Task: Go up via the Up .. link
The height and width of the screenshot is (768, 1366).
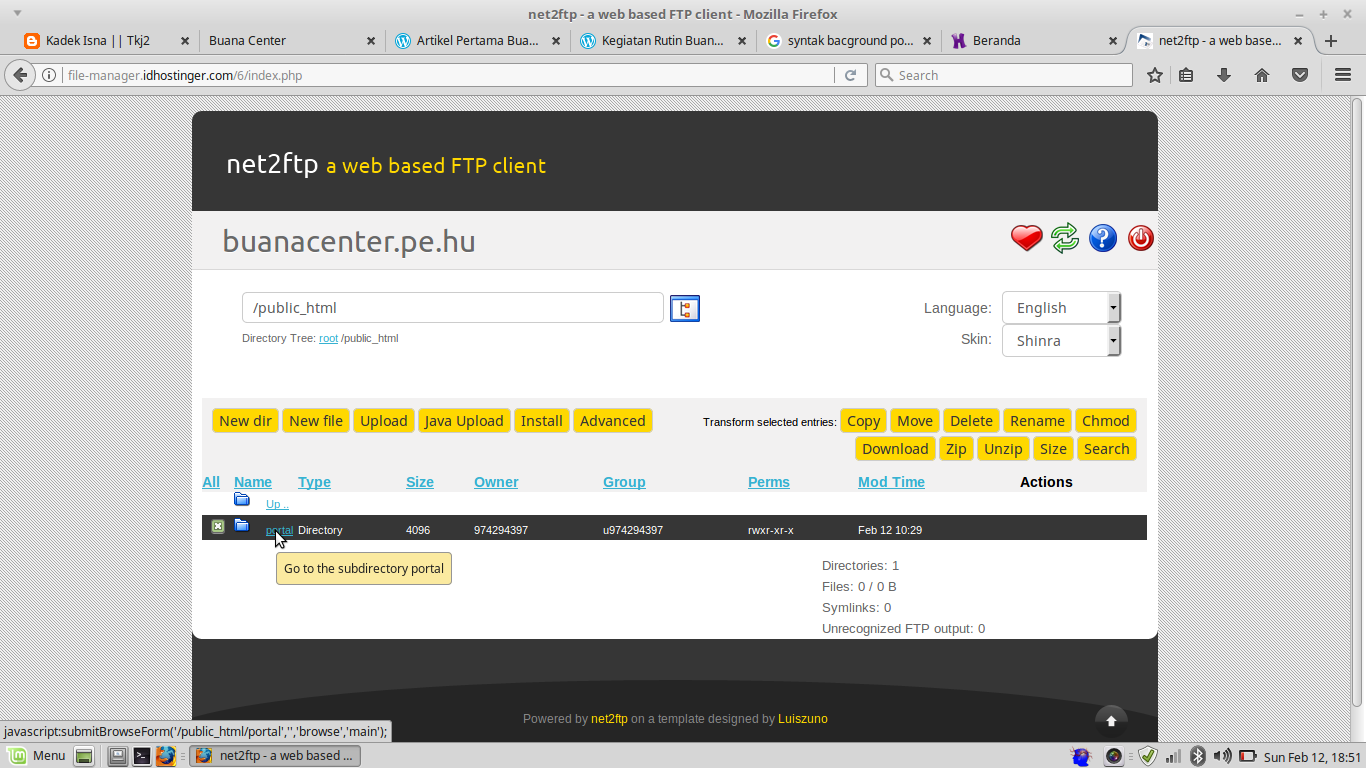Action: click(277, 504)
